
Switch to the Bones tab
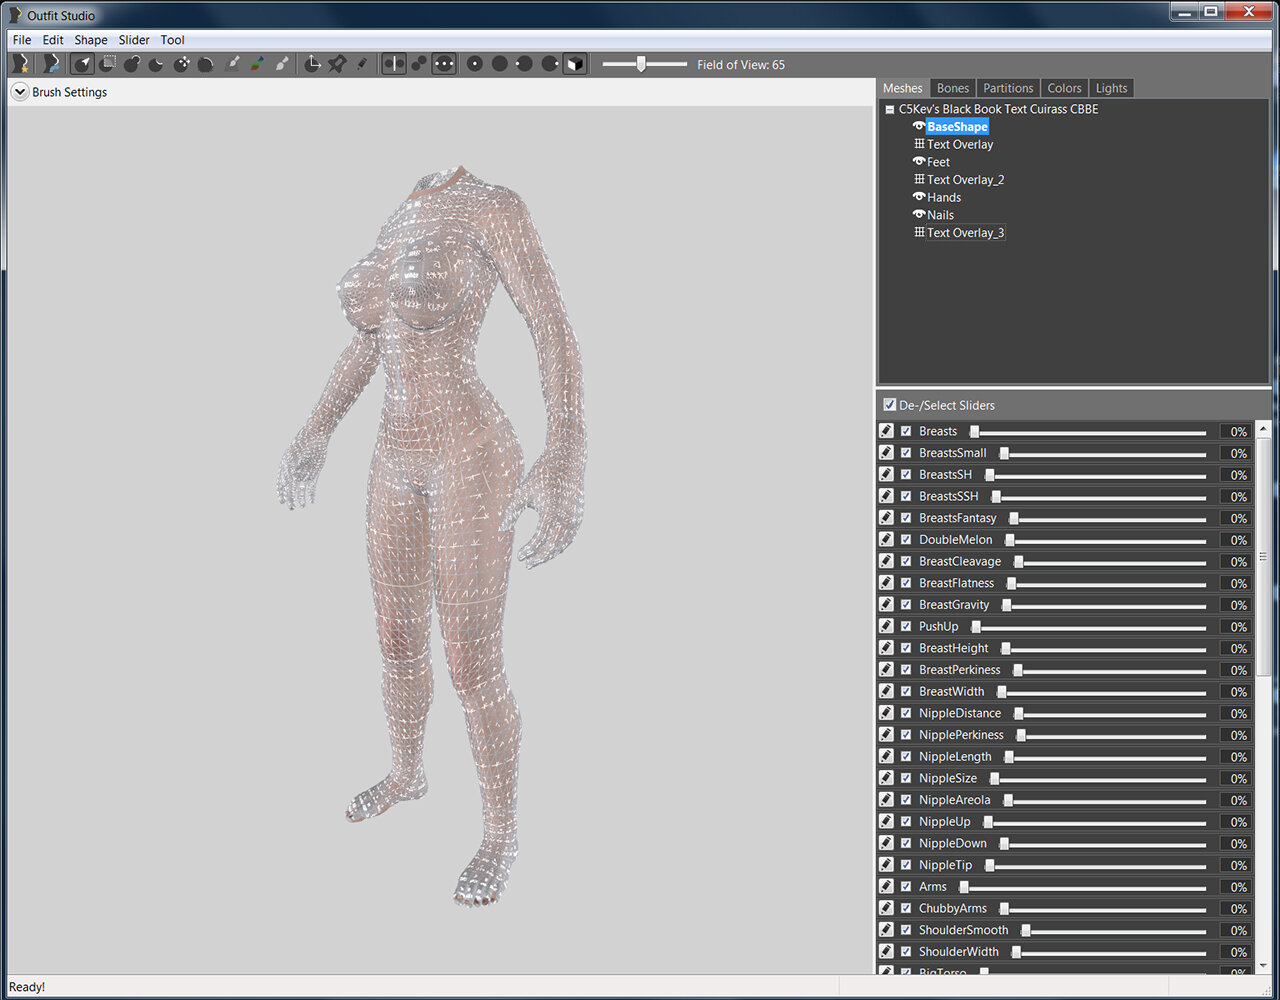pyautogui.click(x=953, y=88)
